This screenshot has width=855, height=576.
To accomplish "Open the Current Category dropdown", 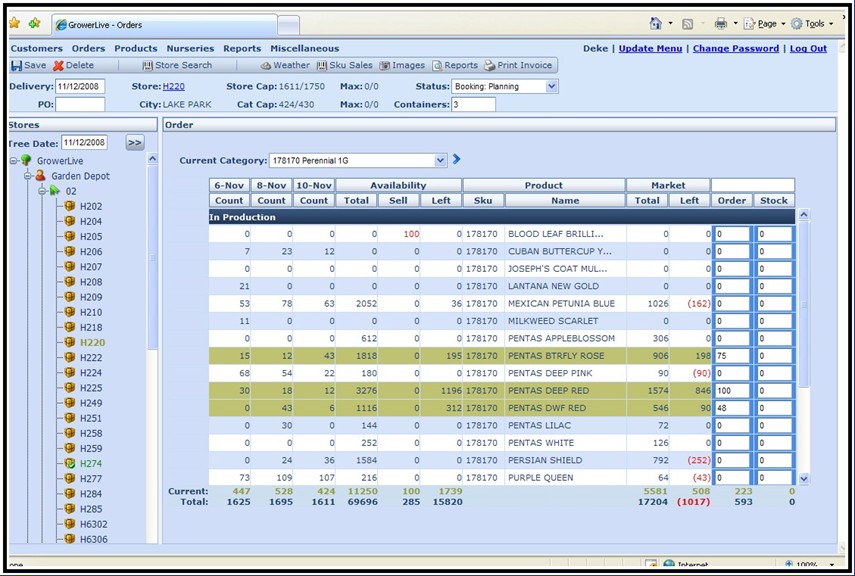I will pos(441,160).
